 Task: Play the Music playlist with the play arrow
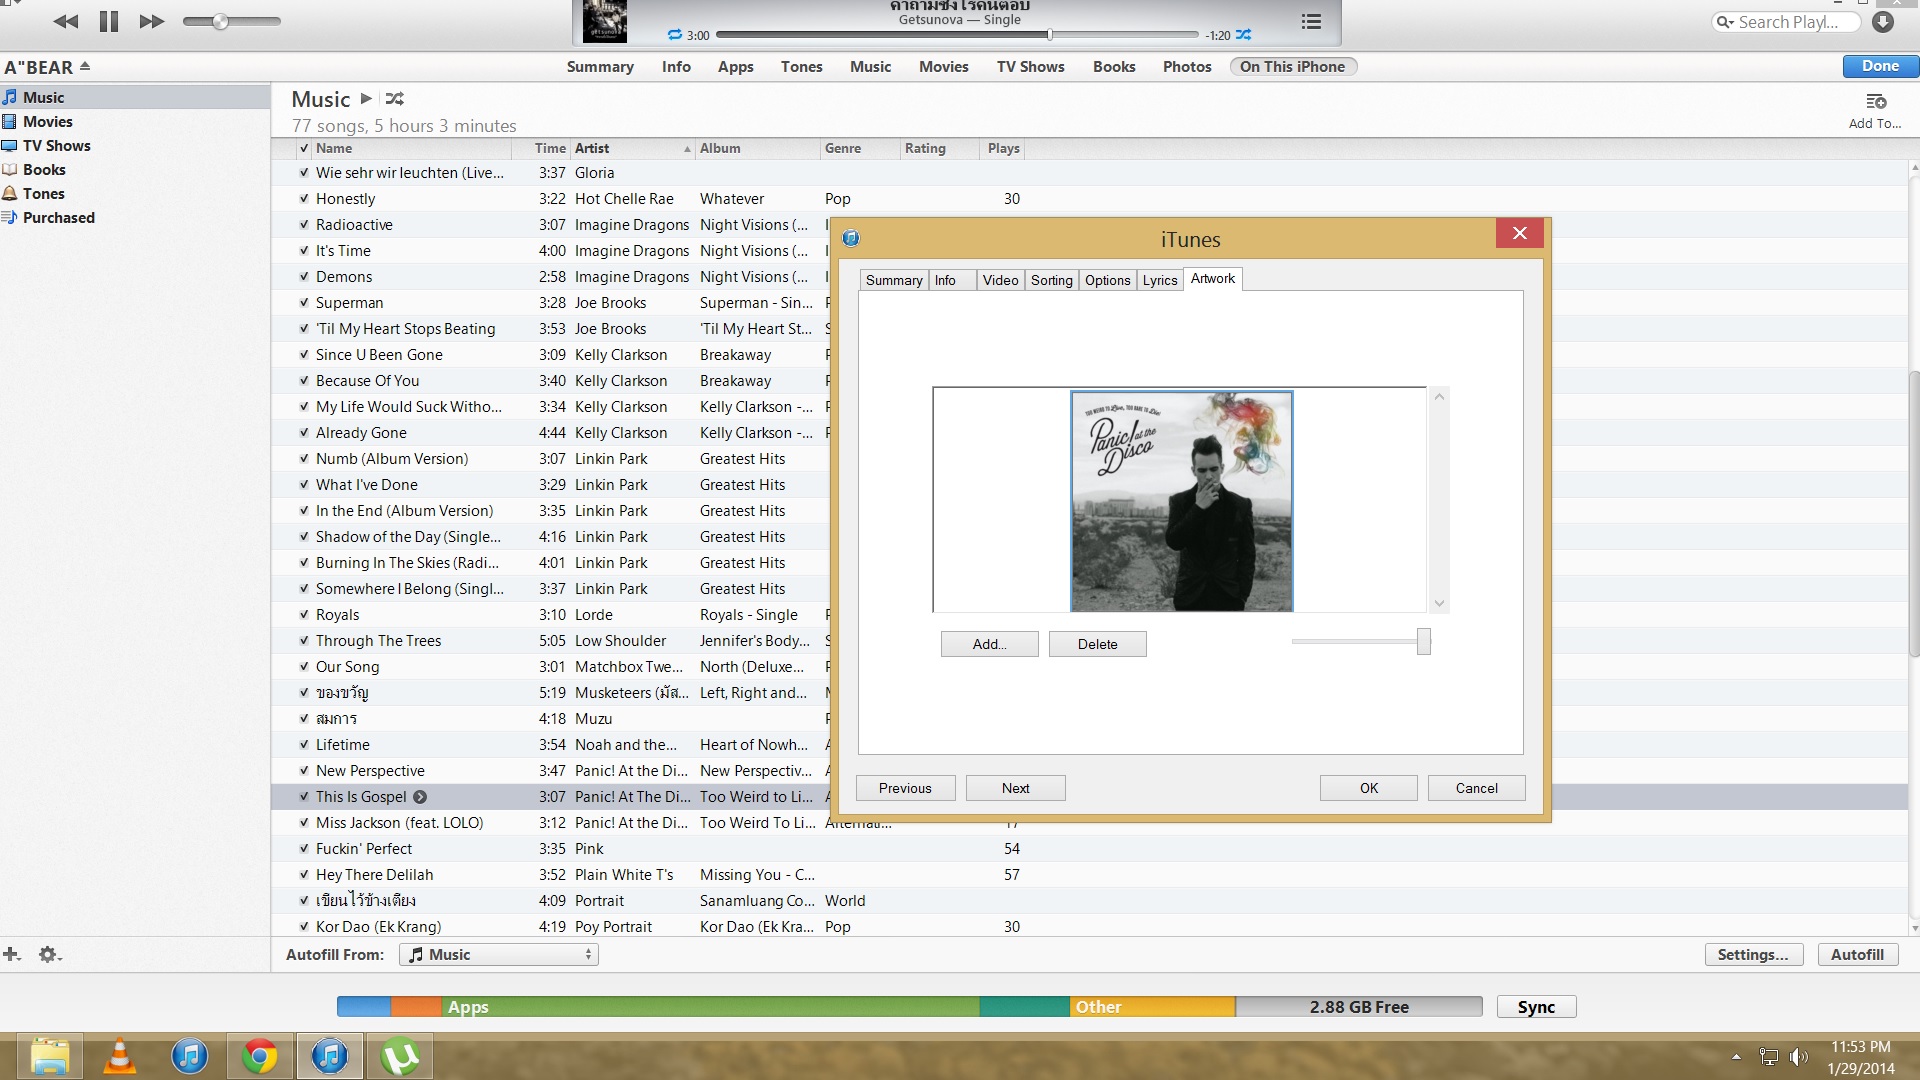pyautogui.click(x=366, y=98)
